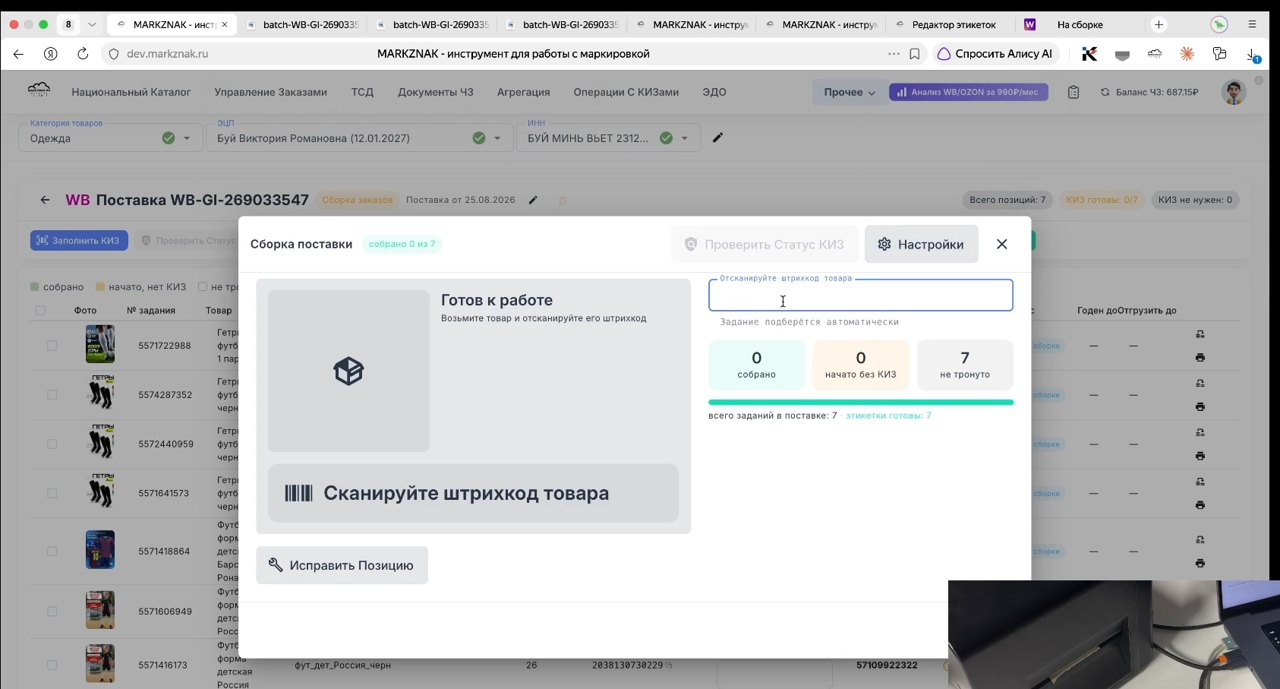
Task: Select checkbox for task 5571606949
Action: point(52,611)
